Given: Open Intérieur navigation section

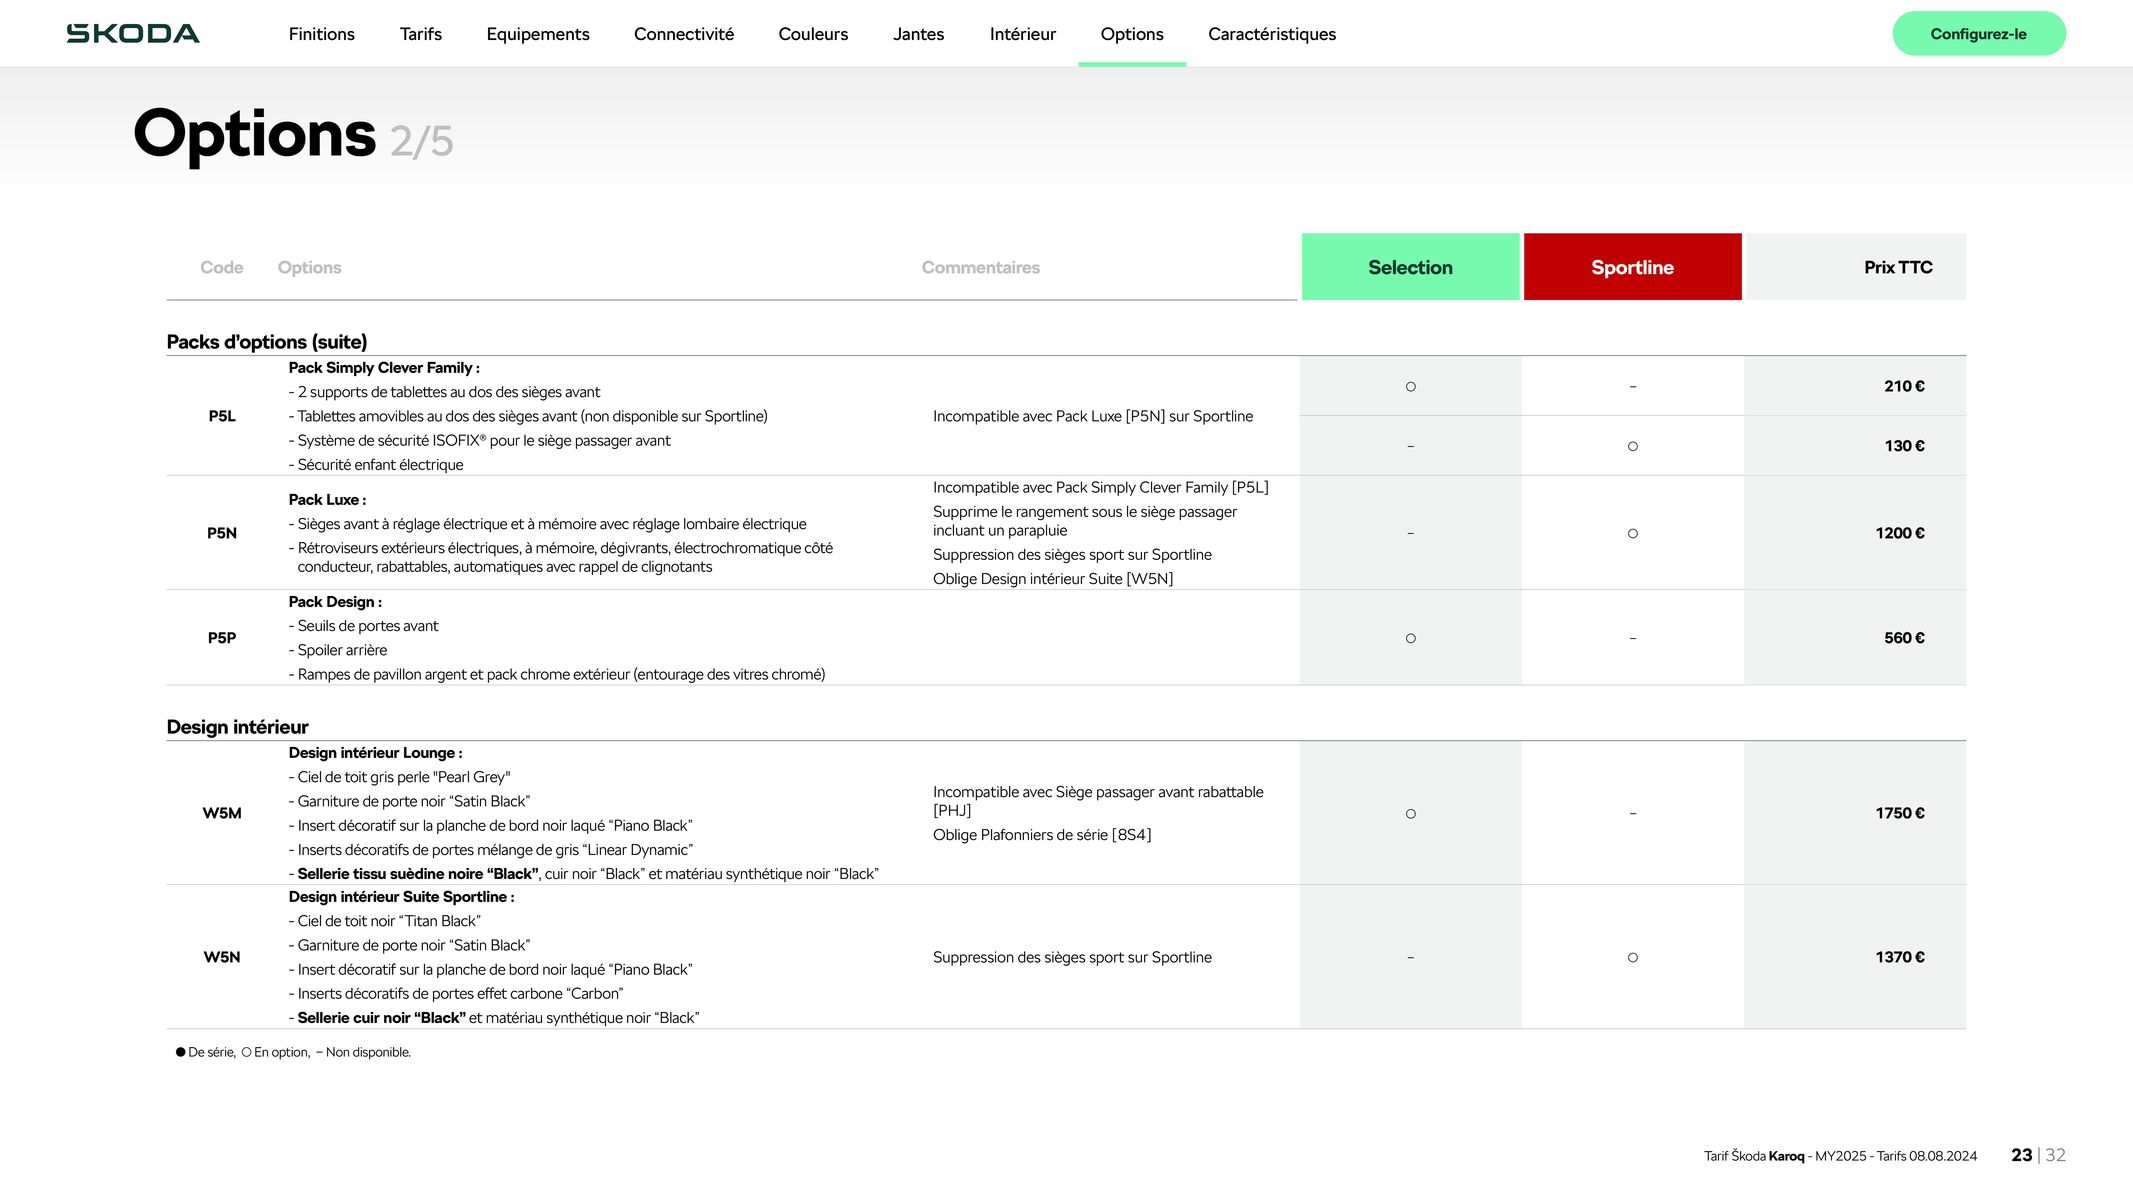Looking at the screenshot, I should (1021, 32).
